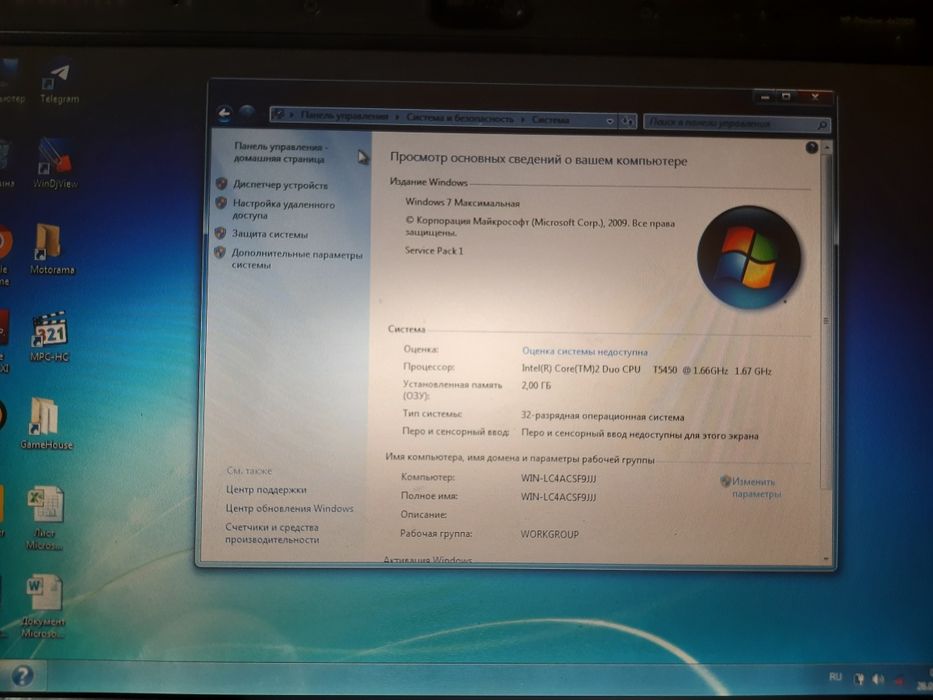
Task: Close the System window
Action: (814, 97)
